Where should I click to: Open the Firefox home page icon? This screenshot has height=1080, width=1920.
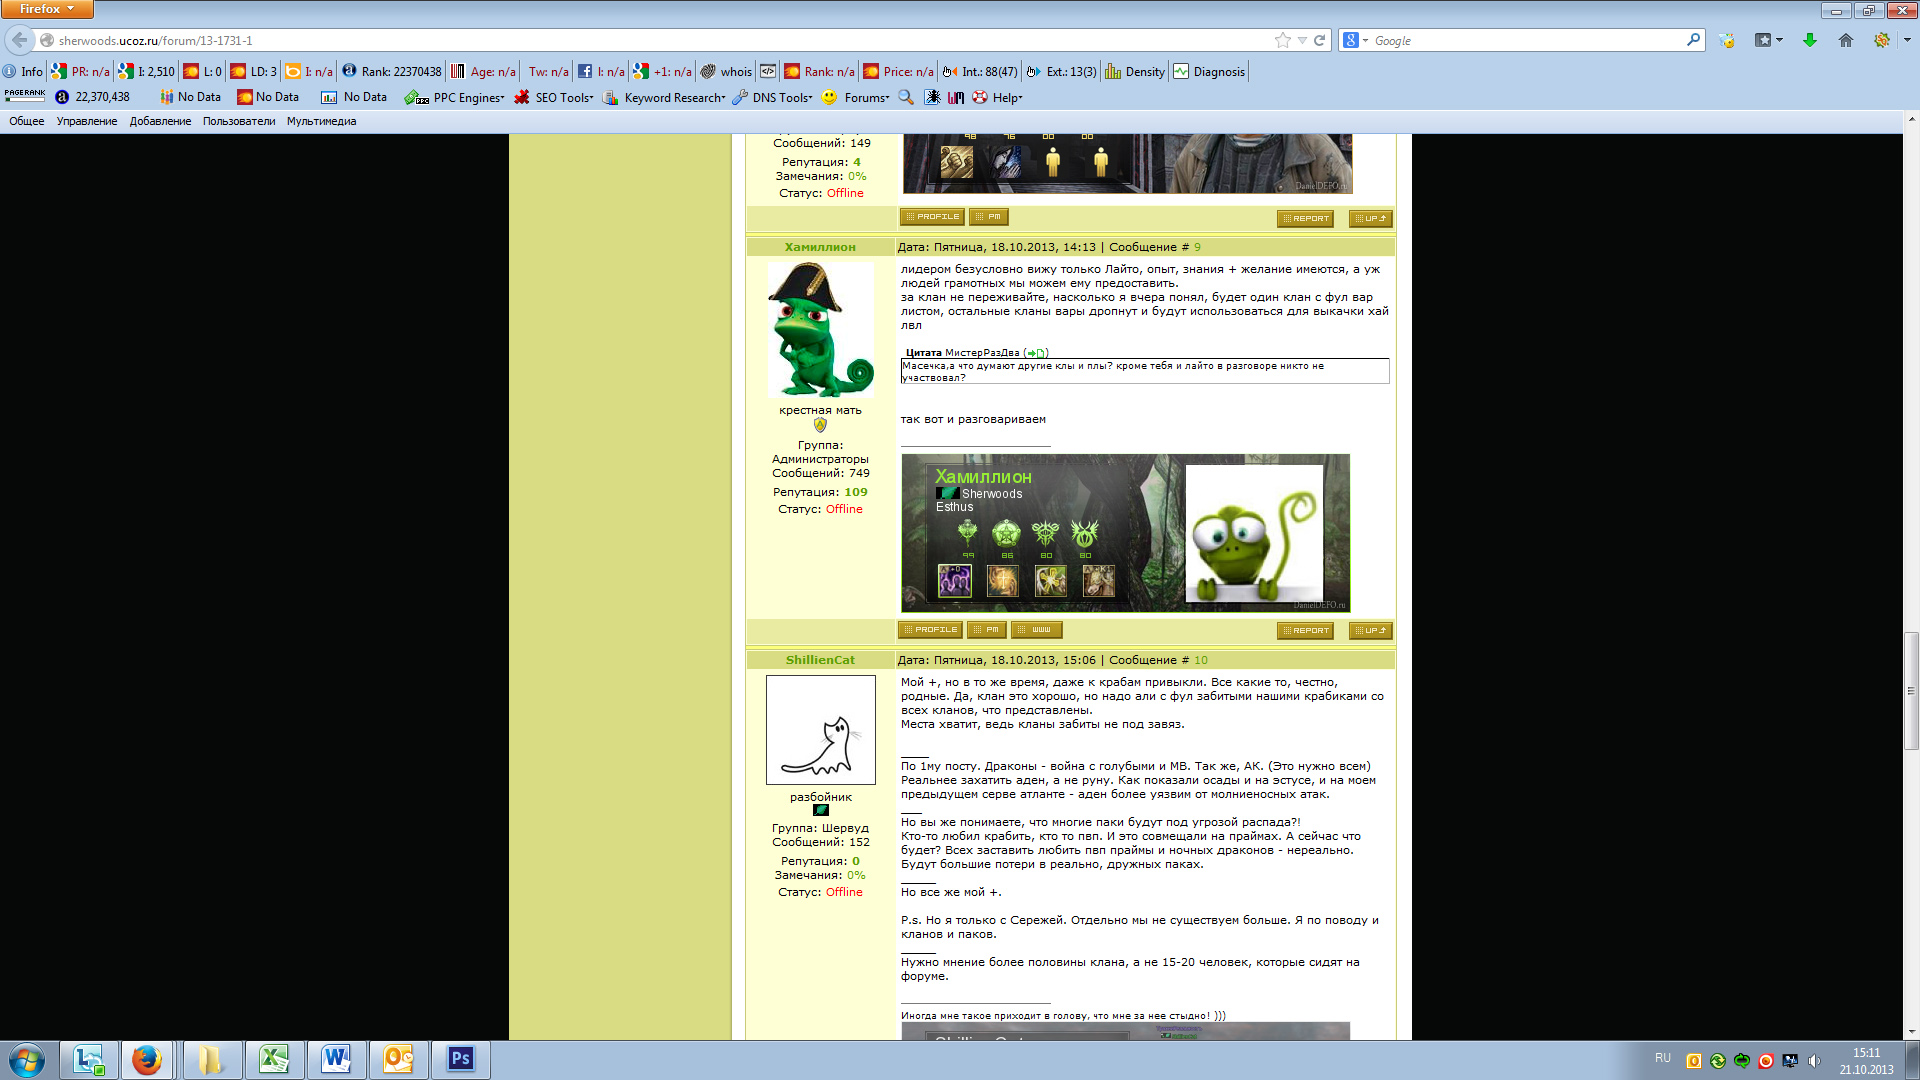point(1845,40)
